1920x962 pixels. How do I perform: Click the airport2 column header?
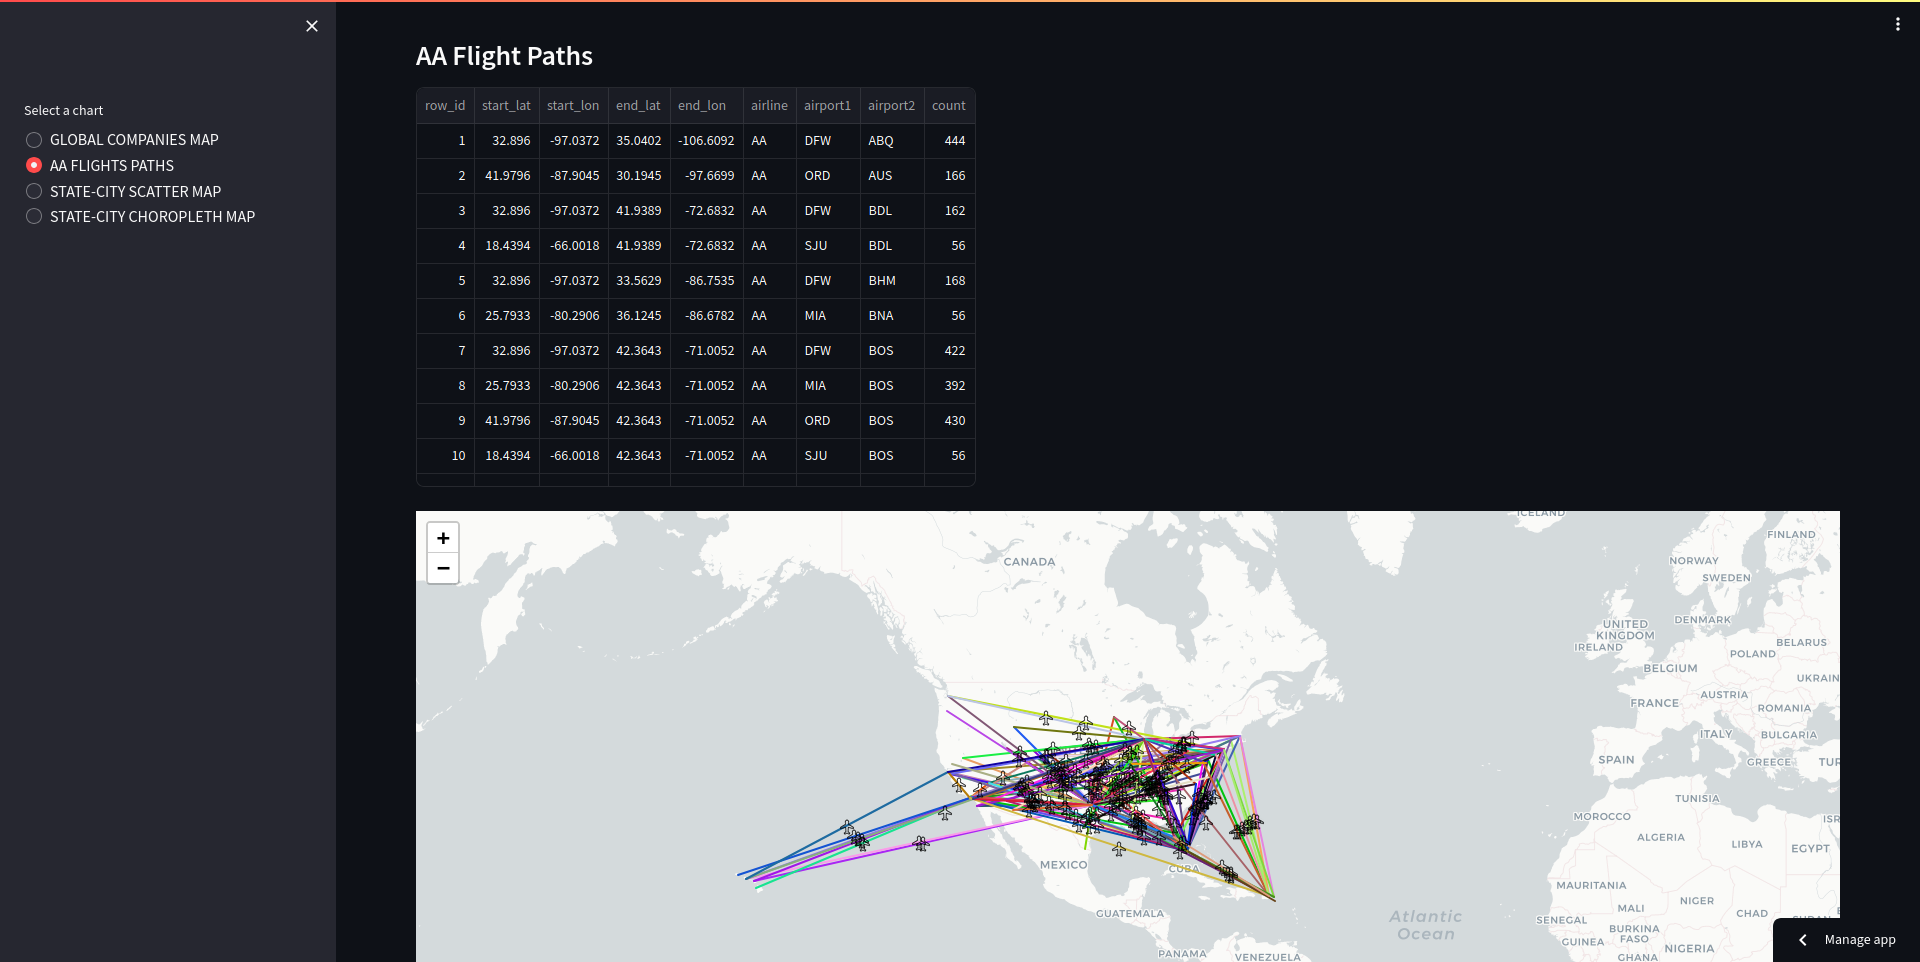891,106
